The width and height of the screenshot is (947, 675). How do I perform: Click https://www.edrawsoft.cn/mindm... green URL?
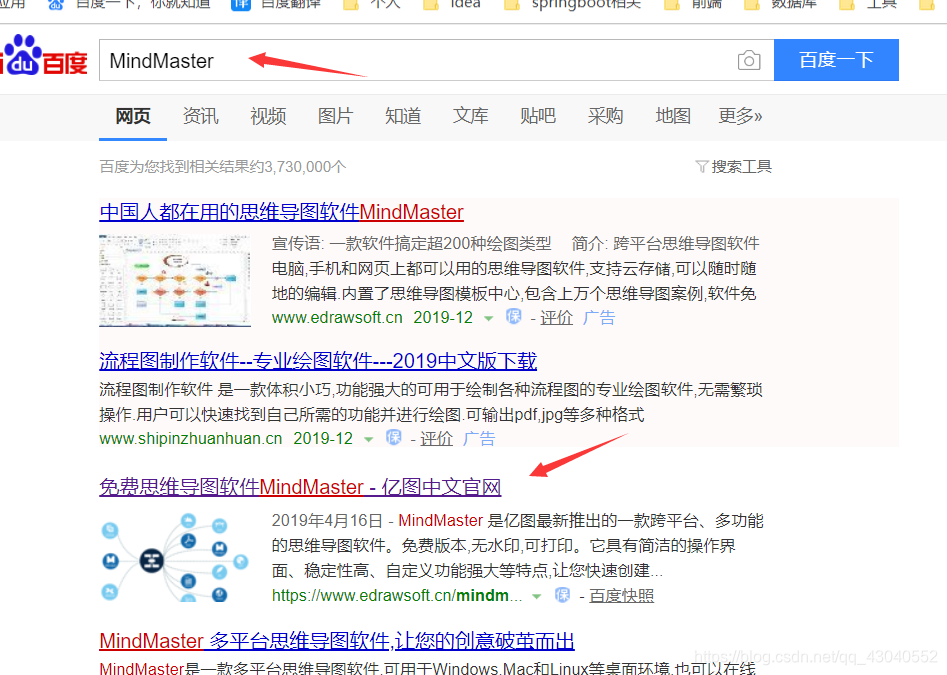click(x=397, y=596)
